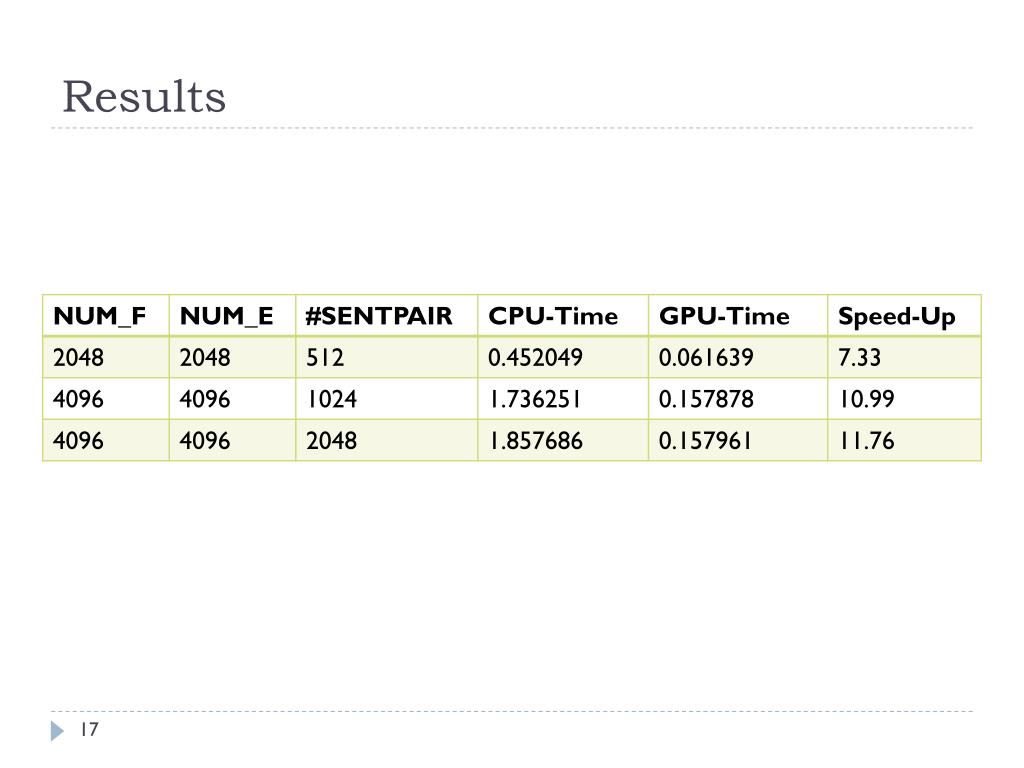Click the slide number 17
1024x768 pixels.
click(x=89, y=729)
